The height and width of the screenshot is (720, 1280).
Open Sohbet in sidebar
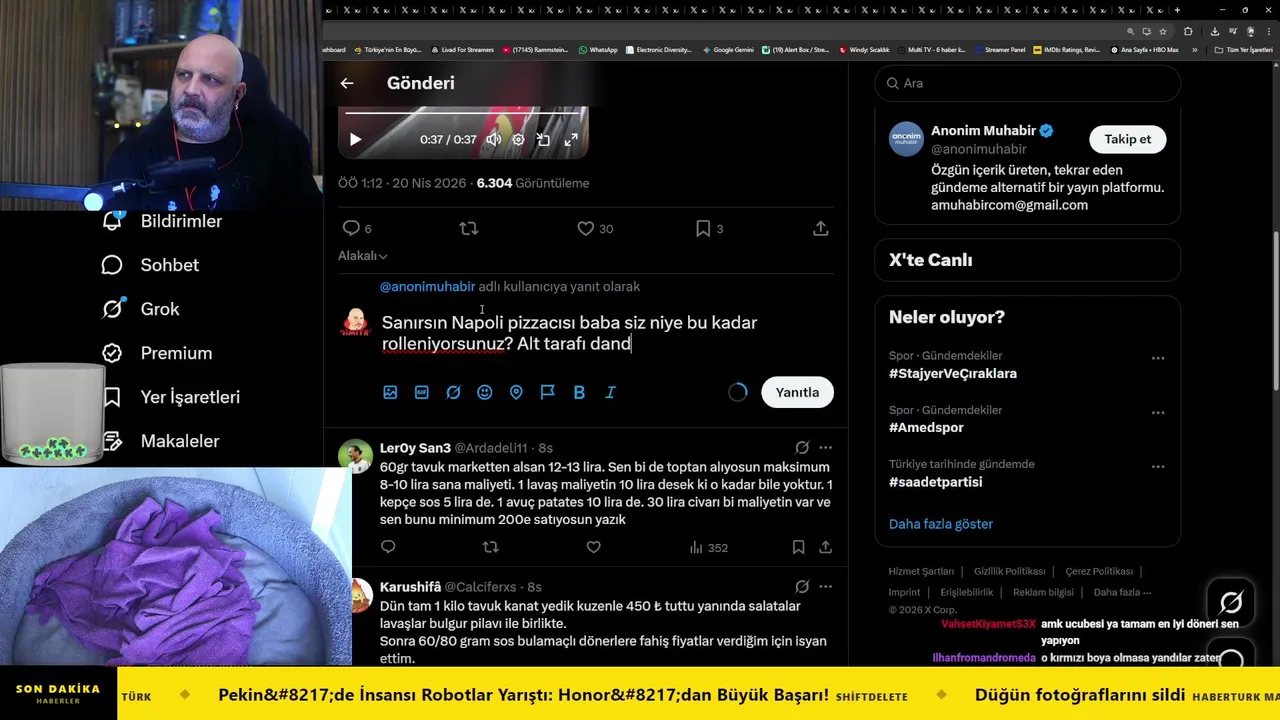[150, 265]
